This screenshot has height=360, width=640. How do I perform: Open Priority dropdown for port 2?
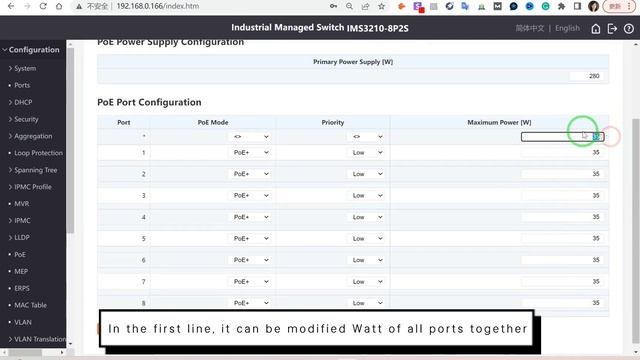(366, 174)
